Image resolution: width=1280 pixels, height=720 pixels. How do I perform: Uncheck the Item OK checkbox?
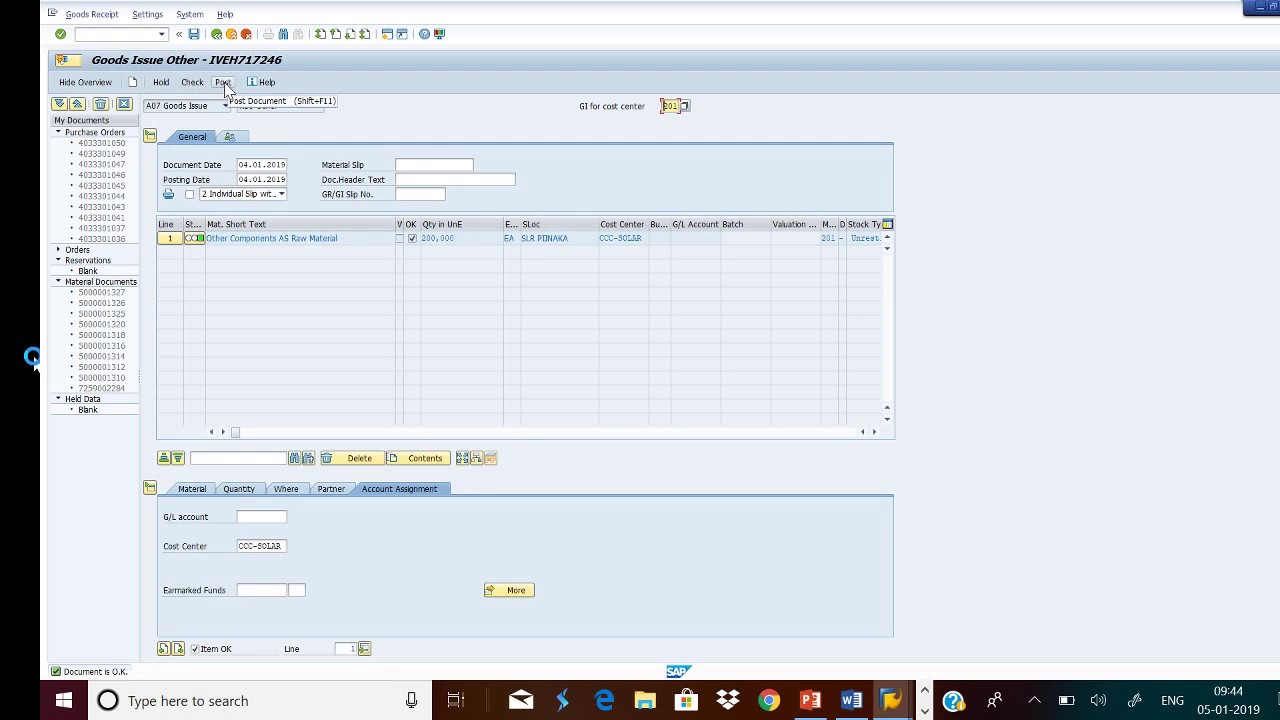pos(195,649)
